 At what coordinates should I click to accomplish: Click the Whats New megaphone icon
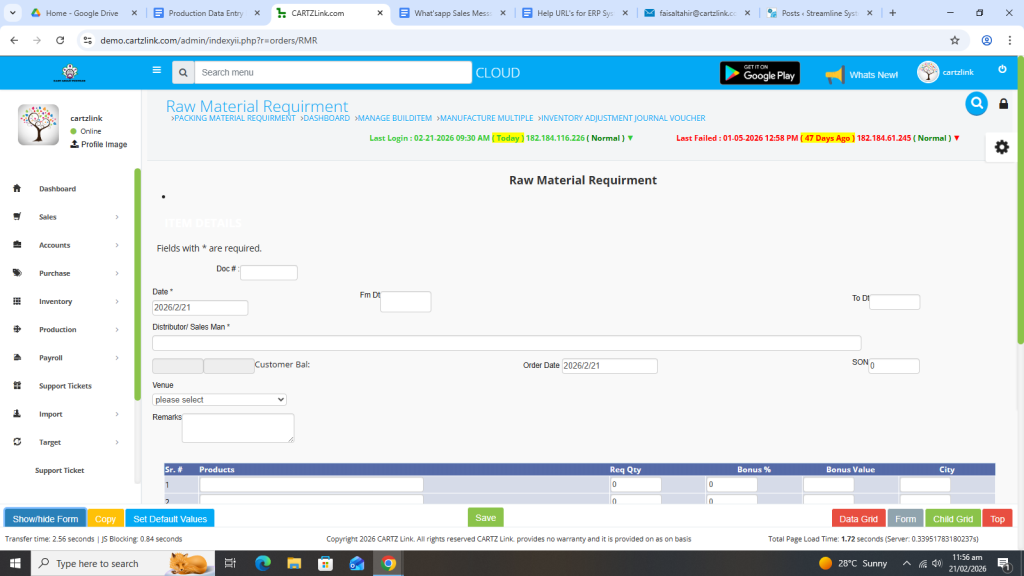pyautogui.click(x=834, y=75)
